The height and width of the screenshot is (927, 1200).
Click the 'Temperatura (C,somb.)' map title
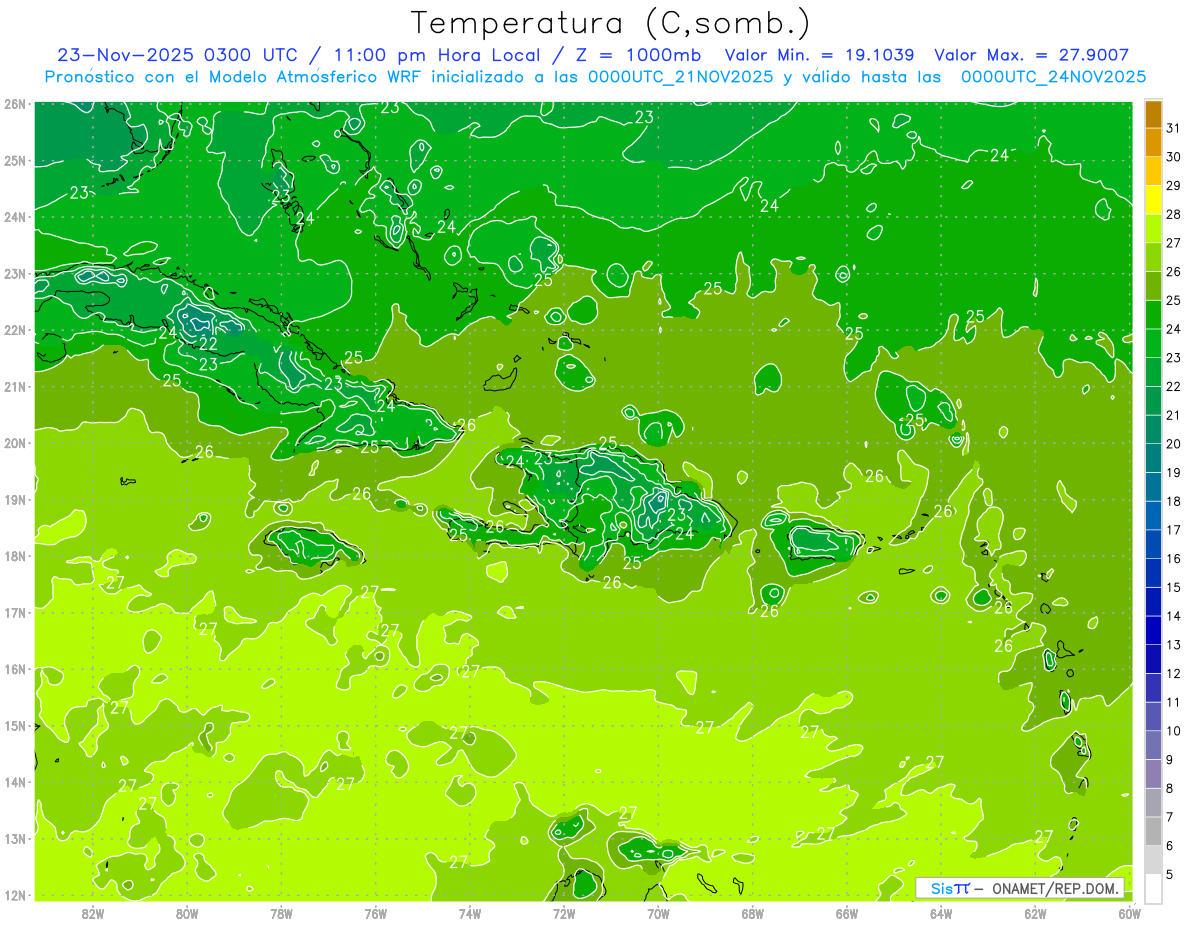pos(610,23)
